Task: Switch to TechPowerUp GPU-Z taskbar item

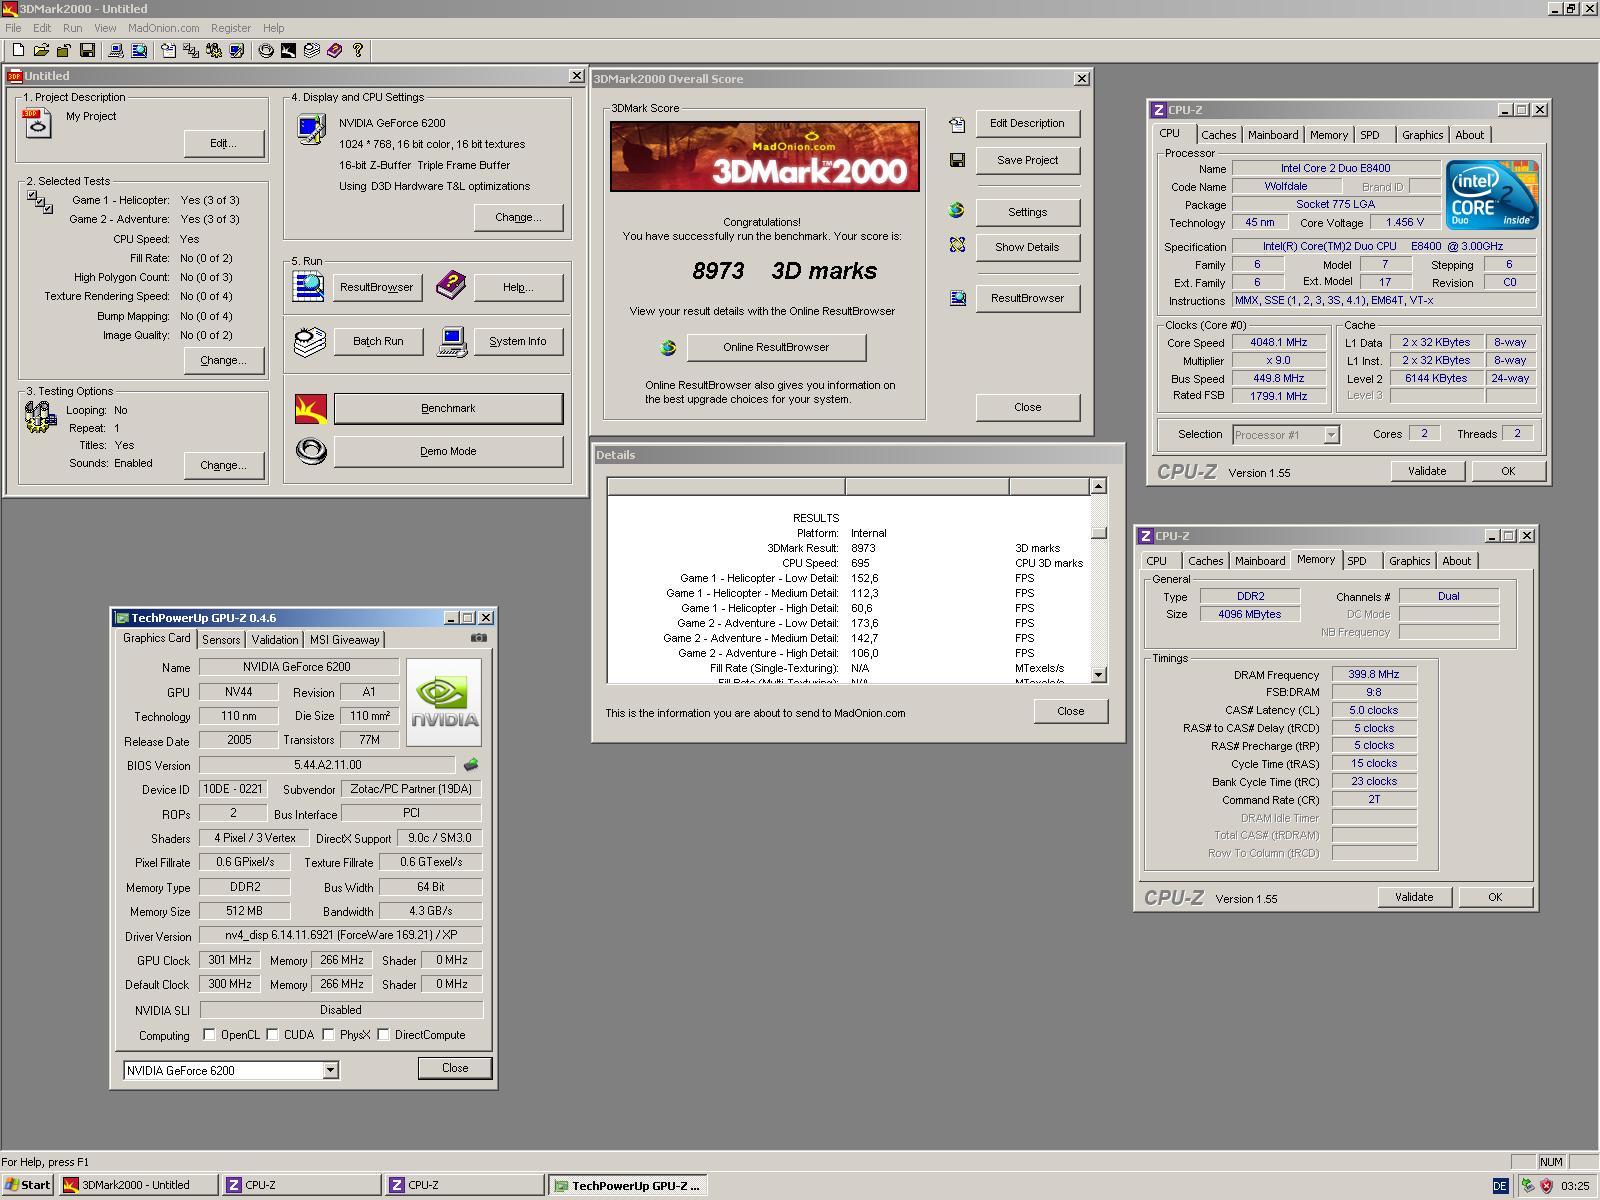Action: coord(627,1185)
